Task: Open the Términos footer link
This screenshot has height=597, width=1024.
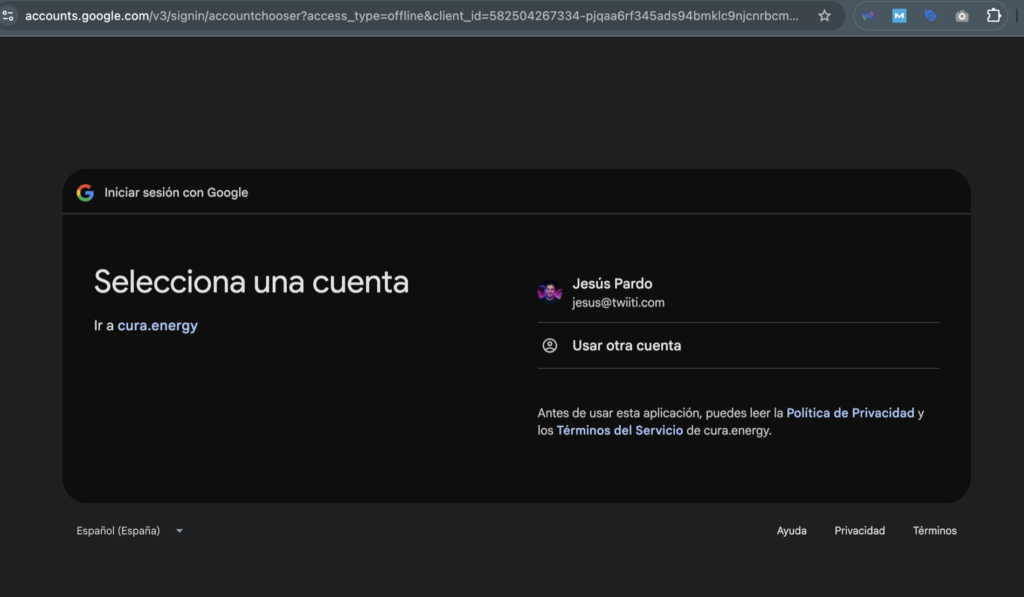Action: [x=935, y=530]
